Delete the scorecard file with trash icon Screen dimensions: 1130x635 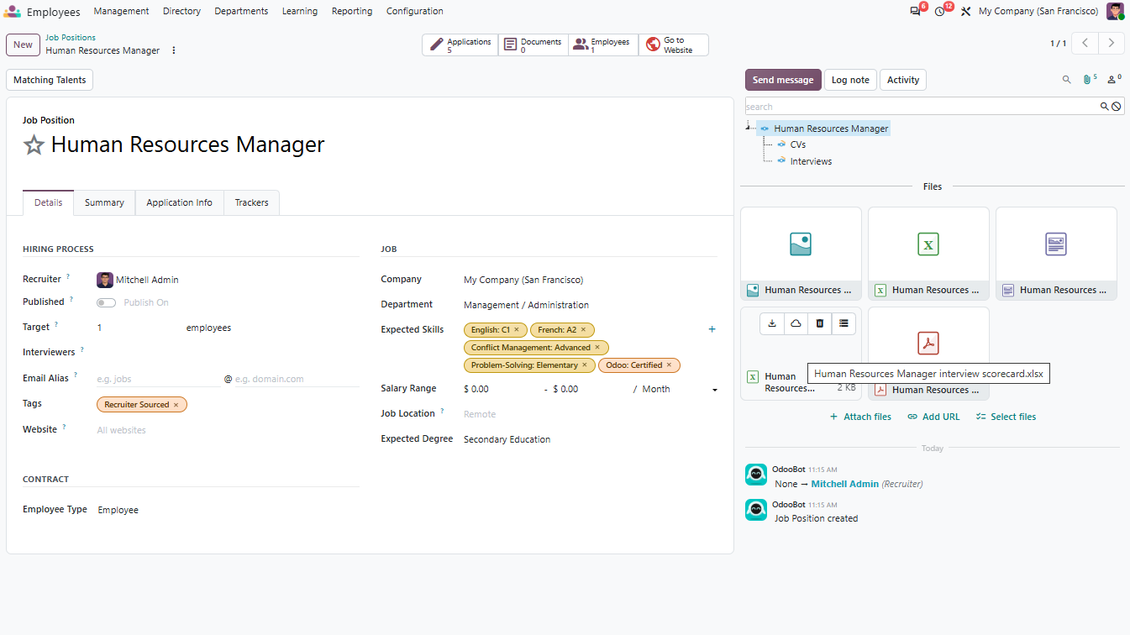click(x=819, y=324)
